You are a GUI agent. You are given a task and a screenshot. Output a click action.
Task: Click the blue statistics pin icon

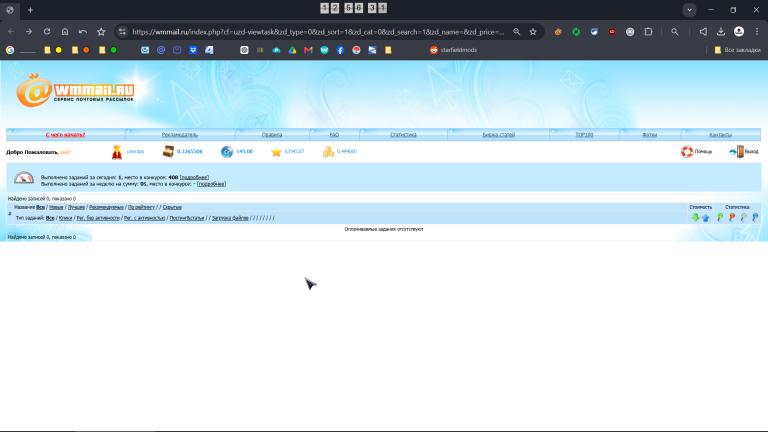pyautogui.click(x=755, y=217)
